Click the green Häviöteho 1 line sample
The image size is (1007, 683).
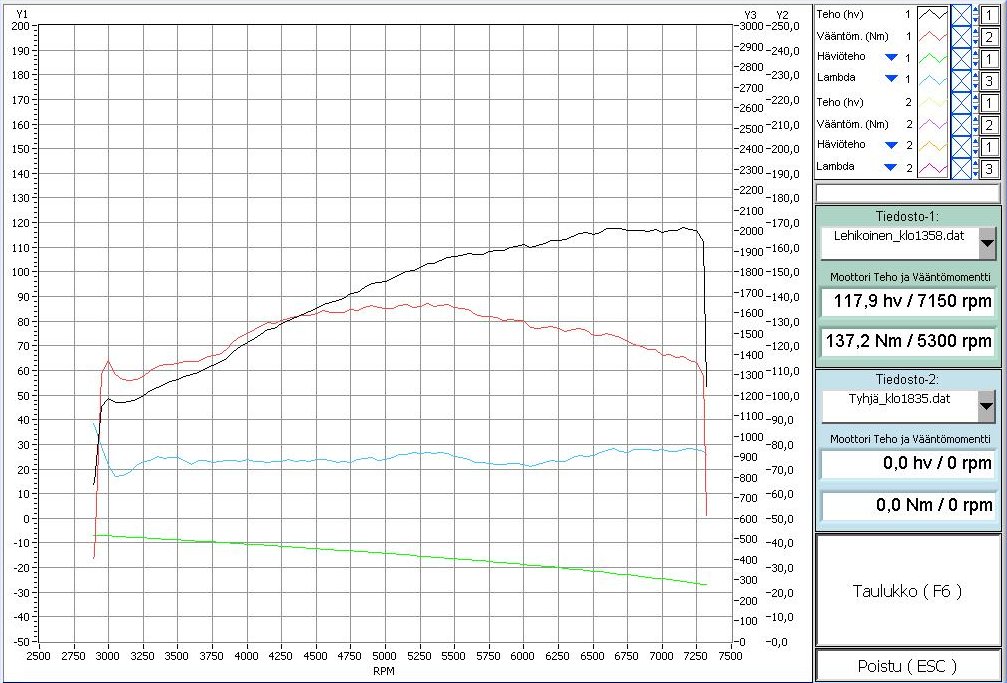pyautogui.click(x=933, y=58)
